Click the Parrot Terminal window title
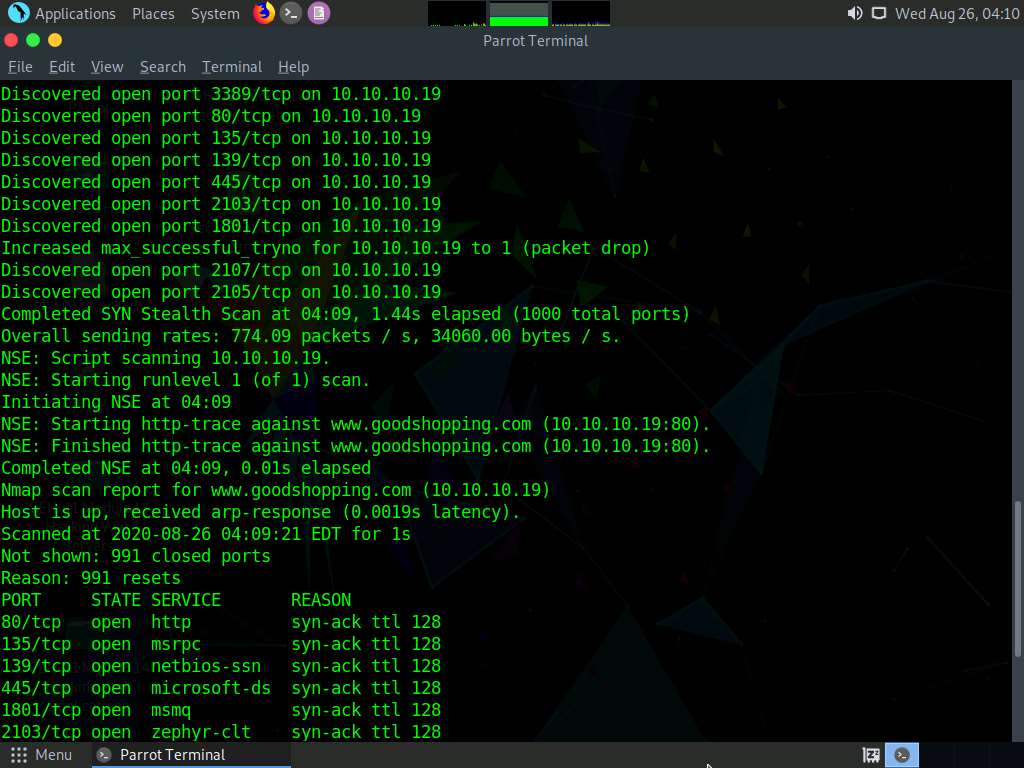 coord(536,40)
